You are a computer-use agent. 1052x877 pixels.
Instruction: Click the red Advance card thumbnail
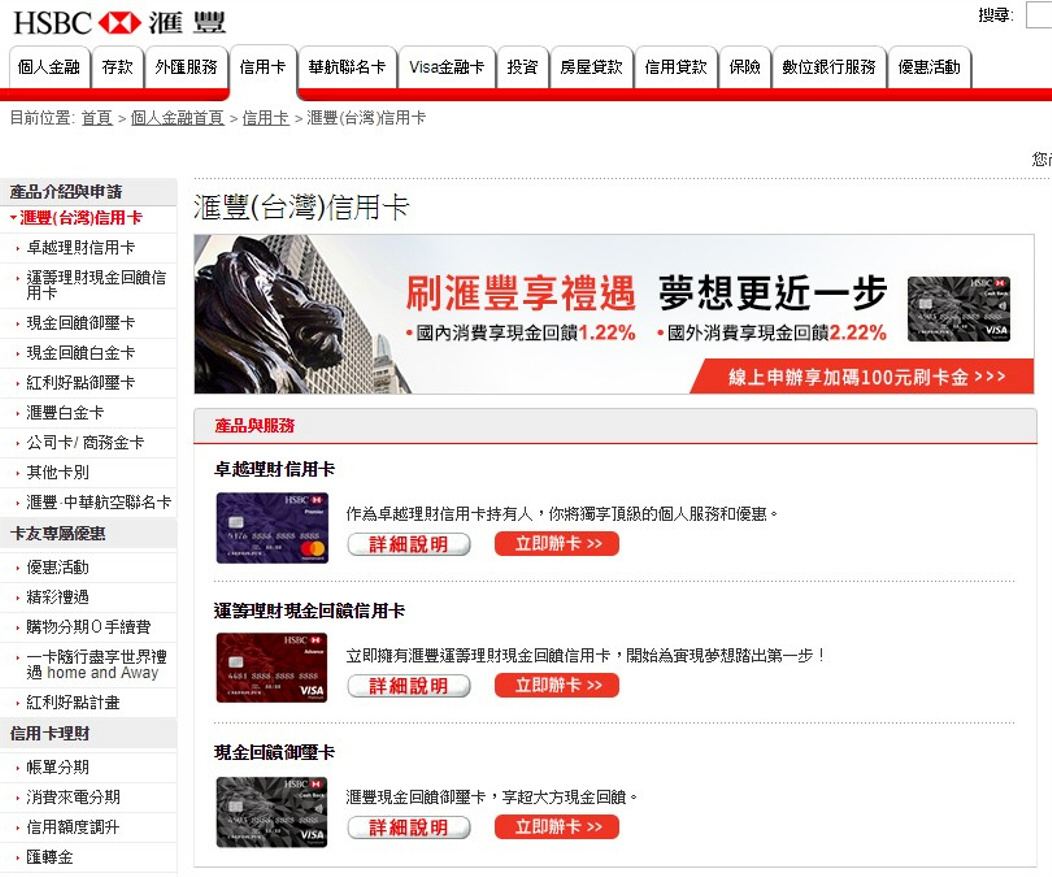(x=272, y=668)
